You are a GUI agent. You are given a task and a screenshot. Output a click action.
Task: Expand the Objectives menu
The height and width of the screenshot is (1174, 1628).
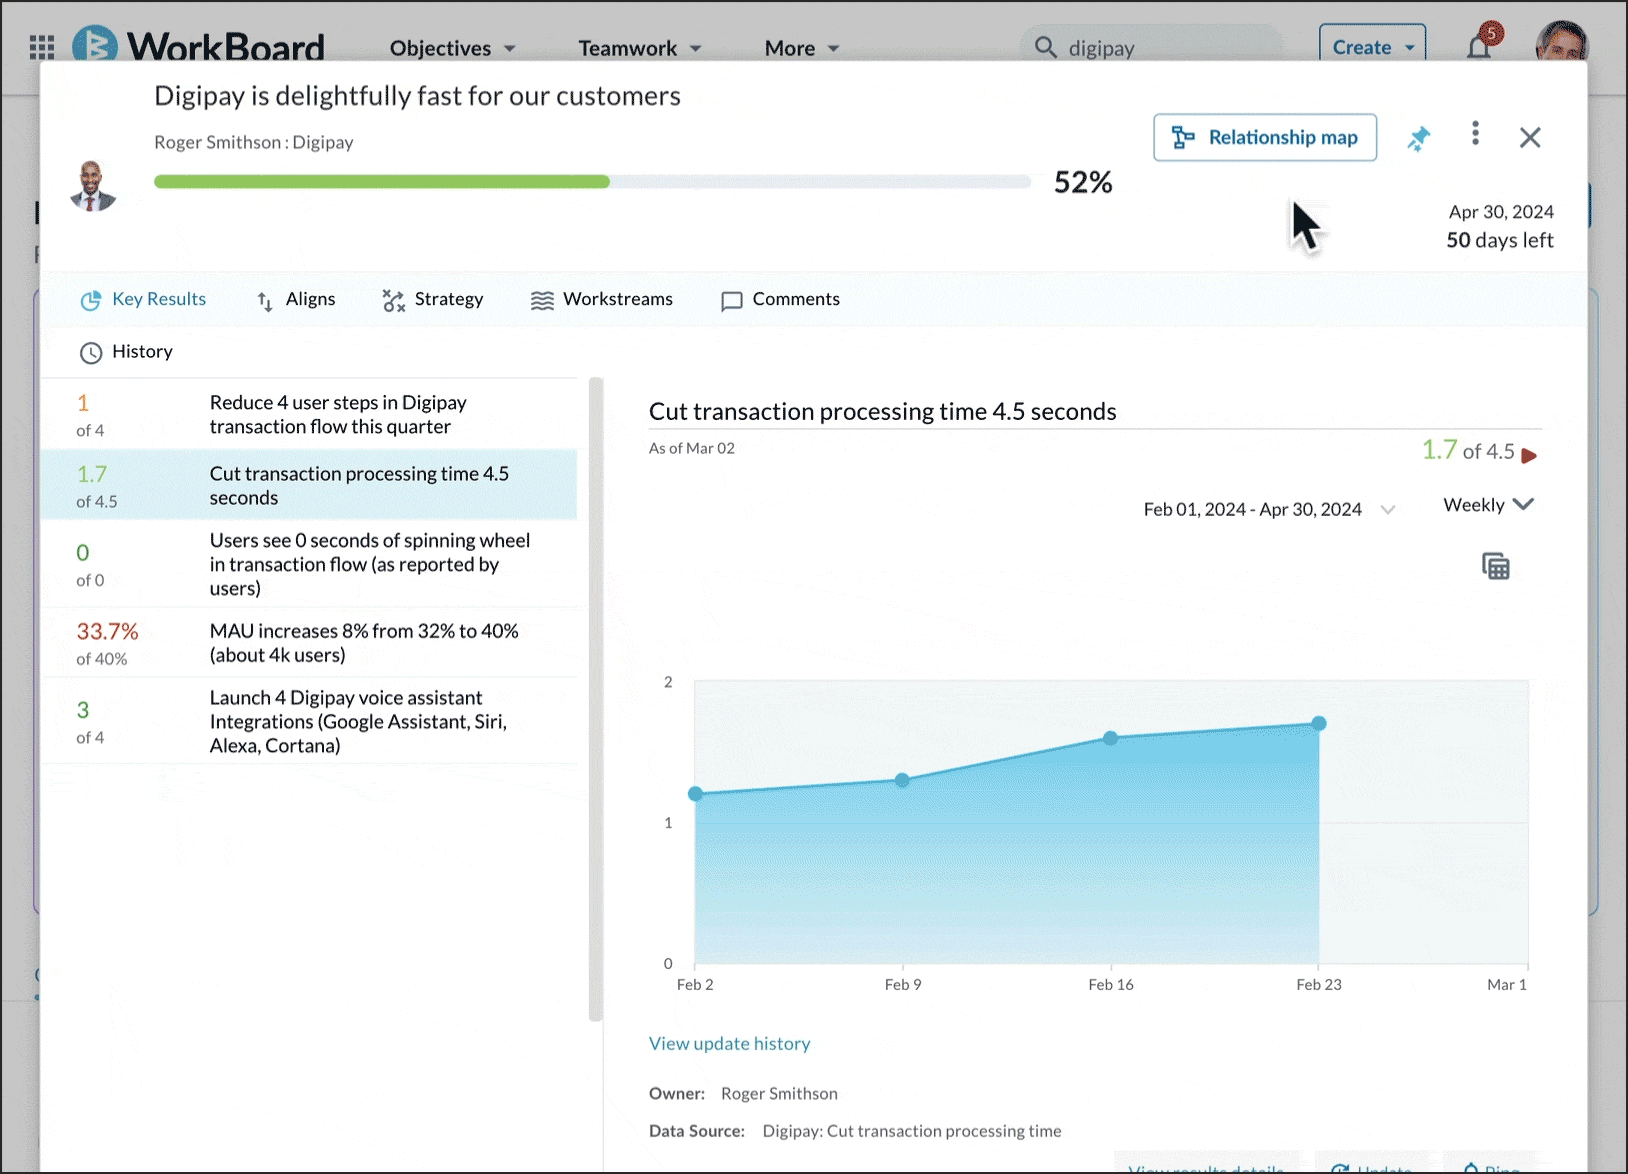[452, 48]
